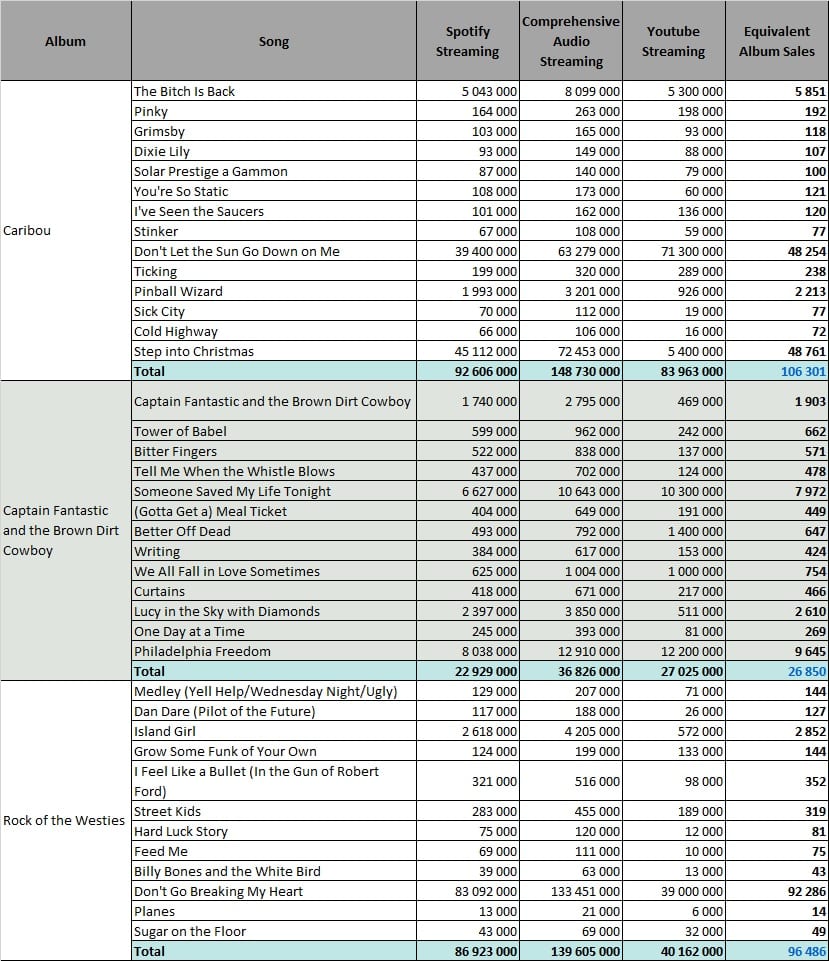The height and width of the screenshot is (961, 829).
Task: Click the Song column header
Action: (274, 41)
